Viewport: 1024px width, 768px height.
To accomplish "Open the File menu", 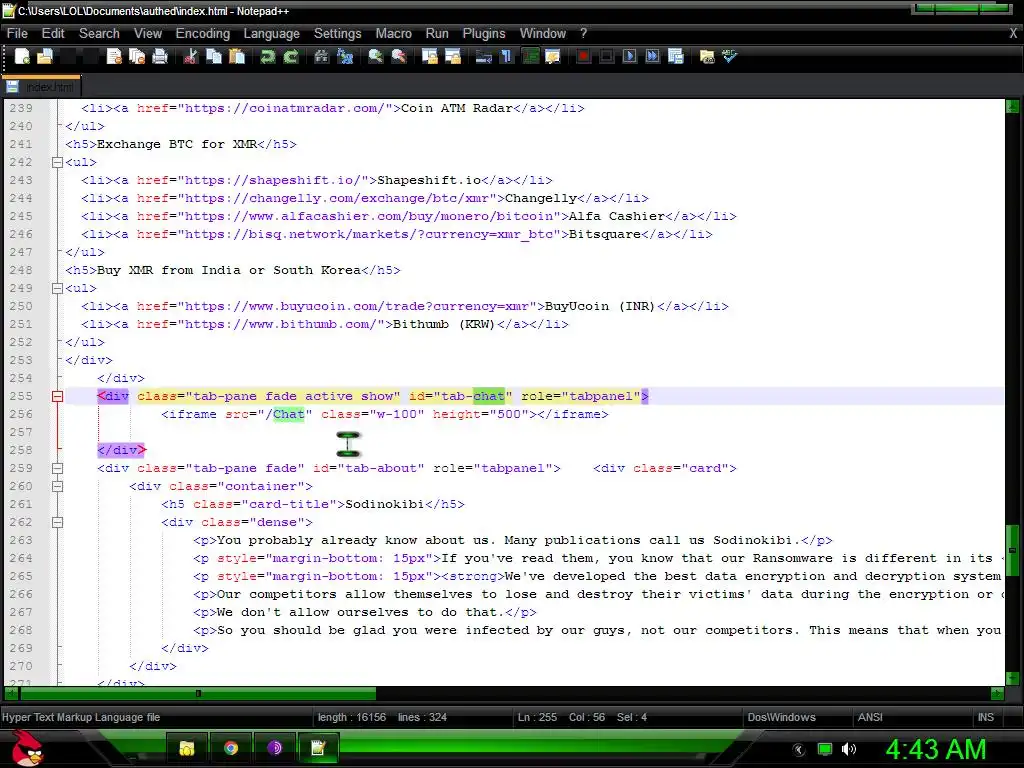I will pos(17,33).
